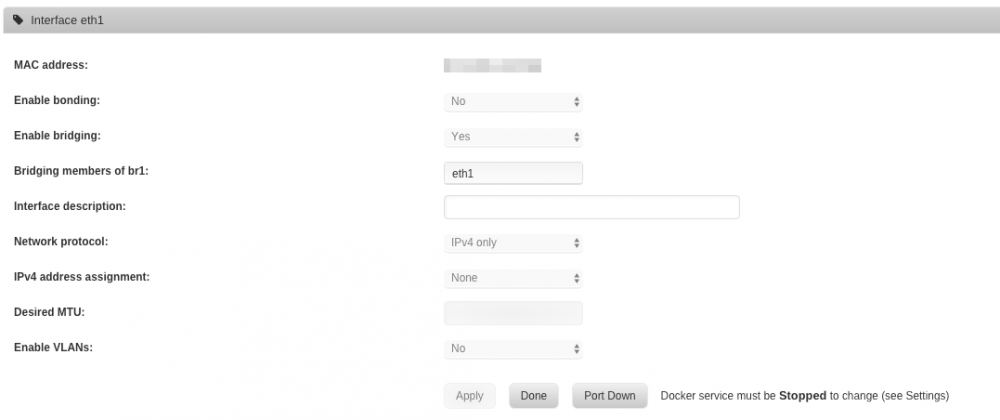Open the Enable bonding dropdown

pos(513,101)
